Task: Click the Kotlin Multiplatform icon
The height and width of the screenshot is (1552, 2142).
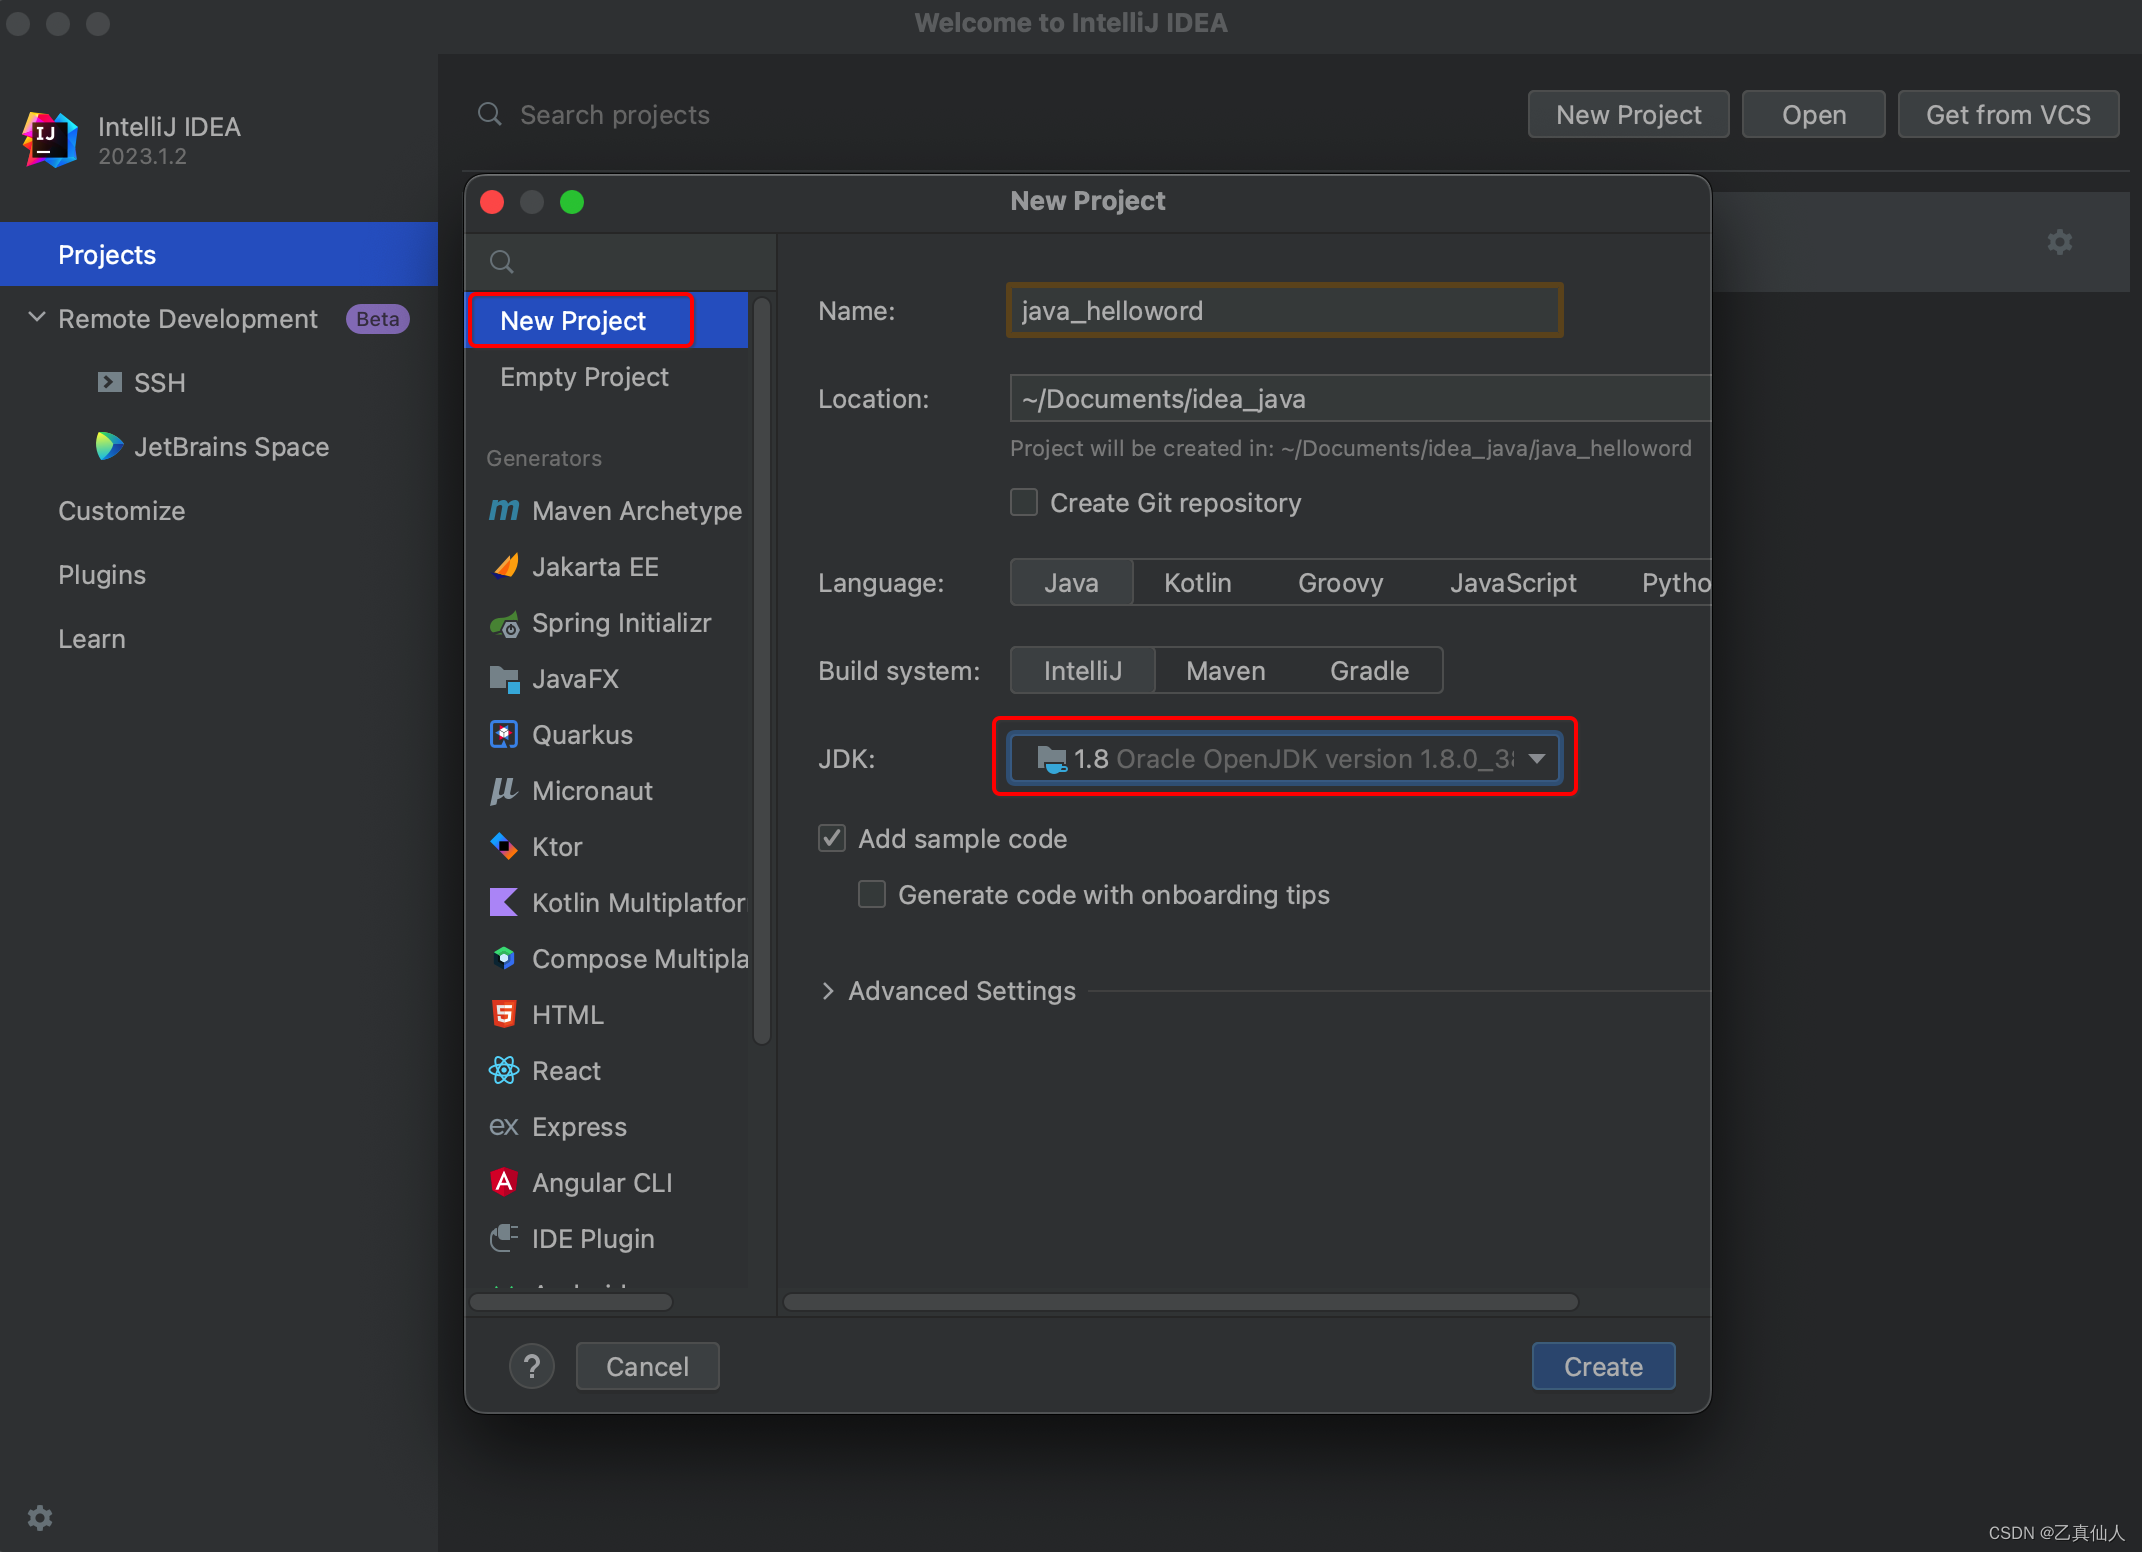Action: point(504,903)
